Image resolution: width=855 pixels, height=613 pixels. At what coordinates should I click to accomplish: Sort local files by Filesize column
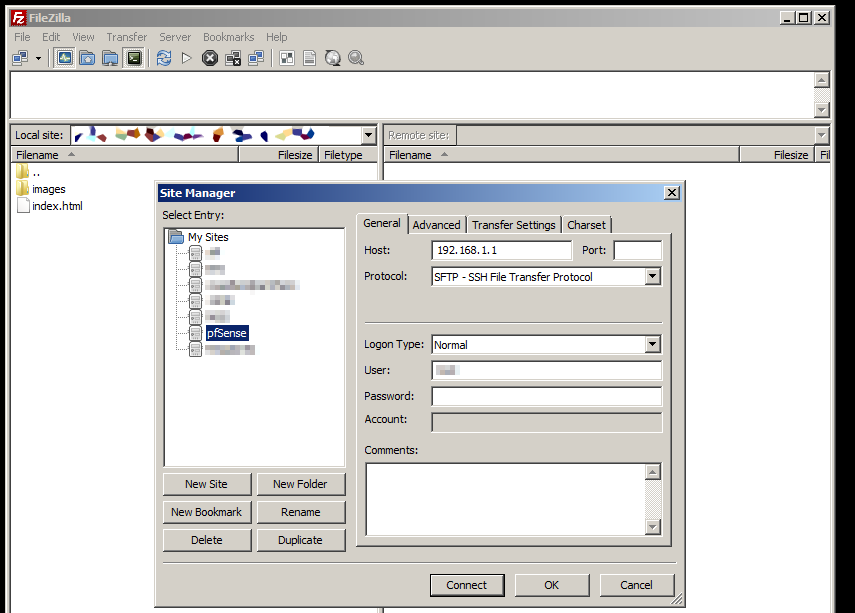pos(279,155)
